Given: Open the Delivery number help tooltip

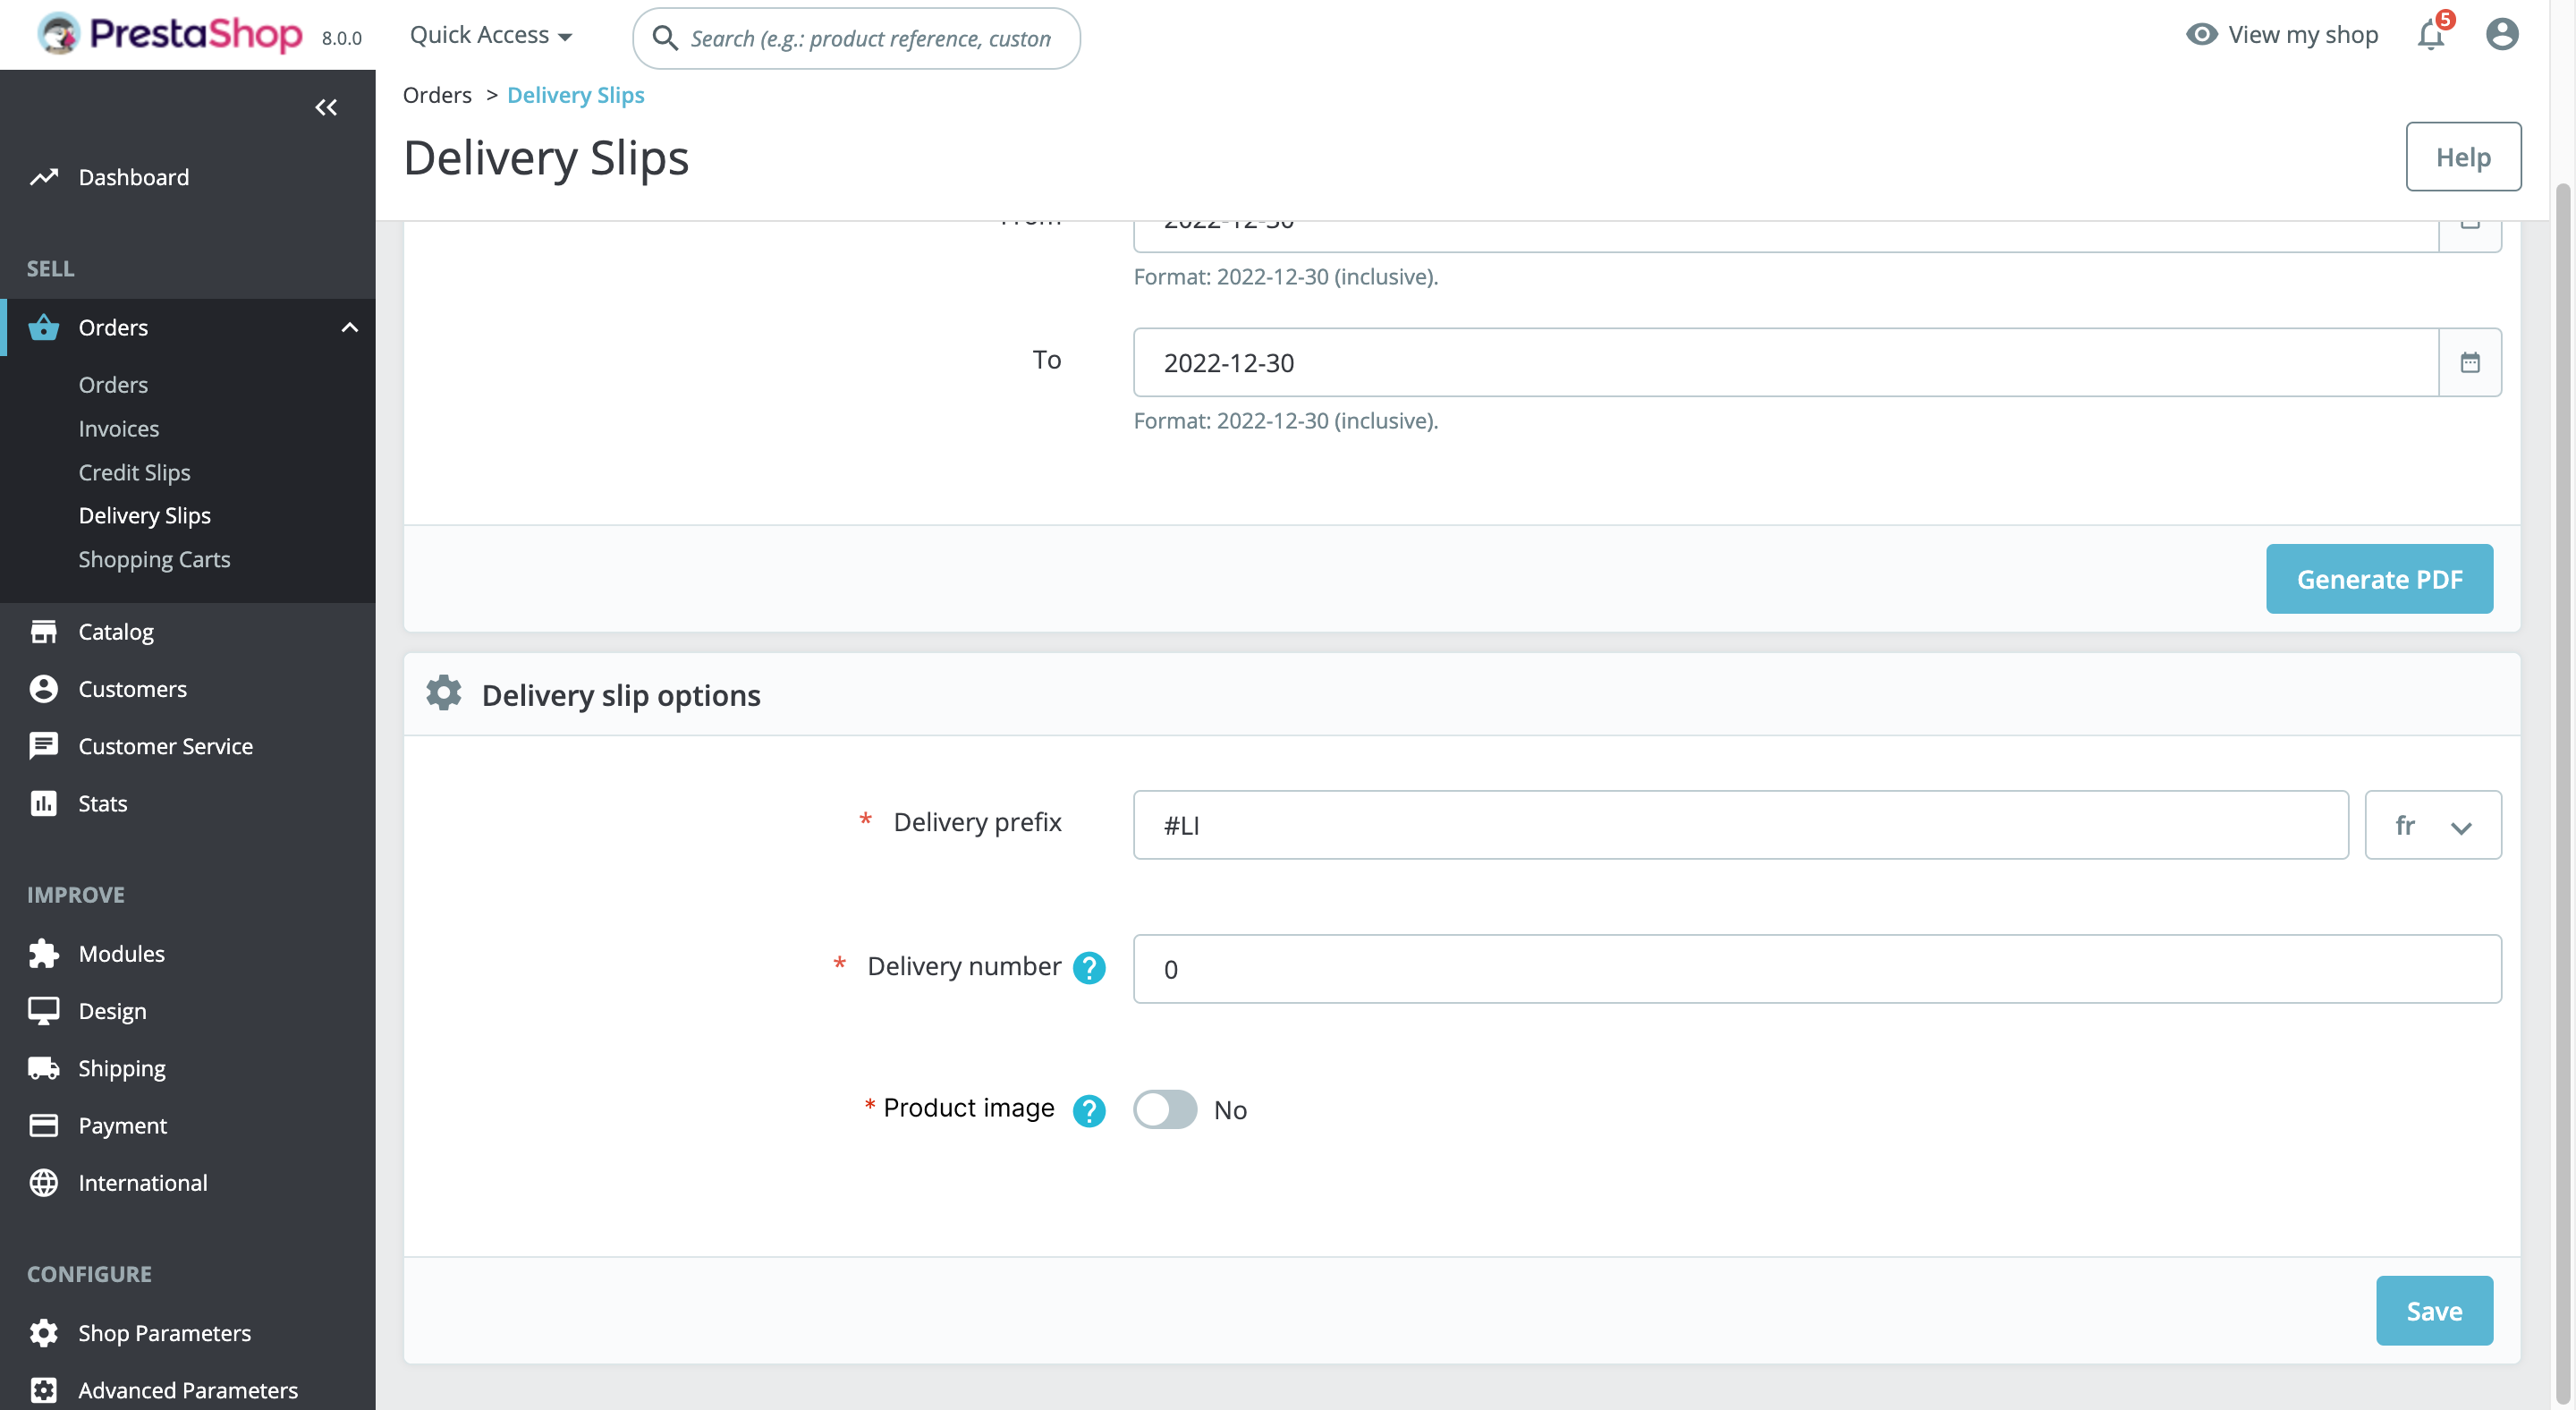Looking at the screenshot, I should pyautogui.click(x=1089, y=967).
